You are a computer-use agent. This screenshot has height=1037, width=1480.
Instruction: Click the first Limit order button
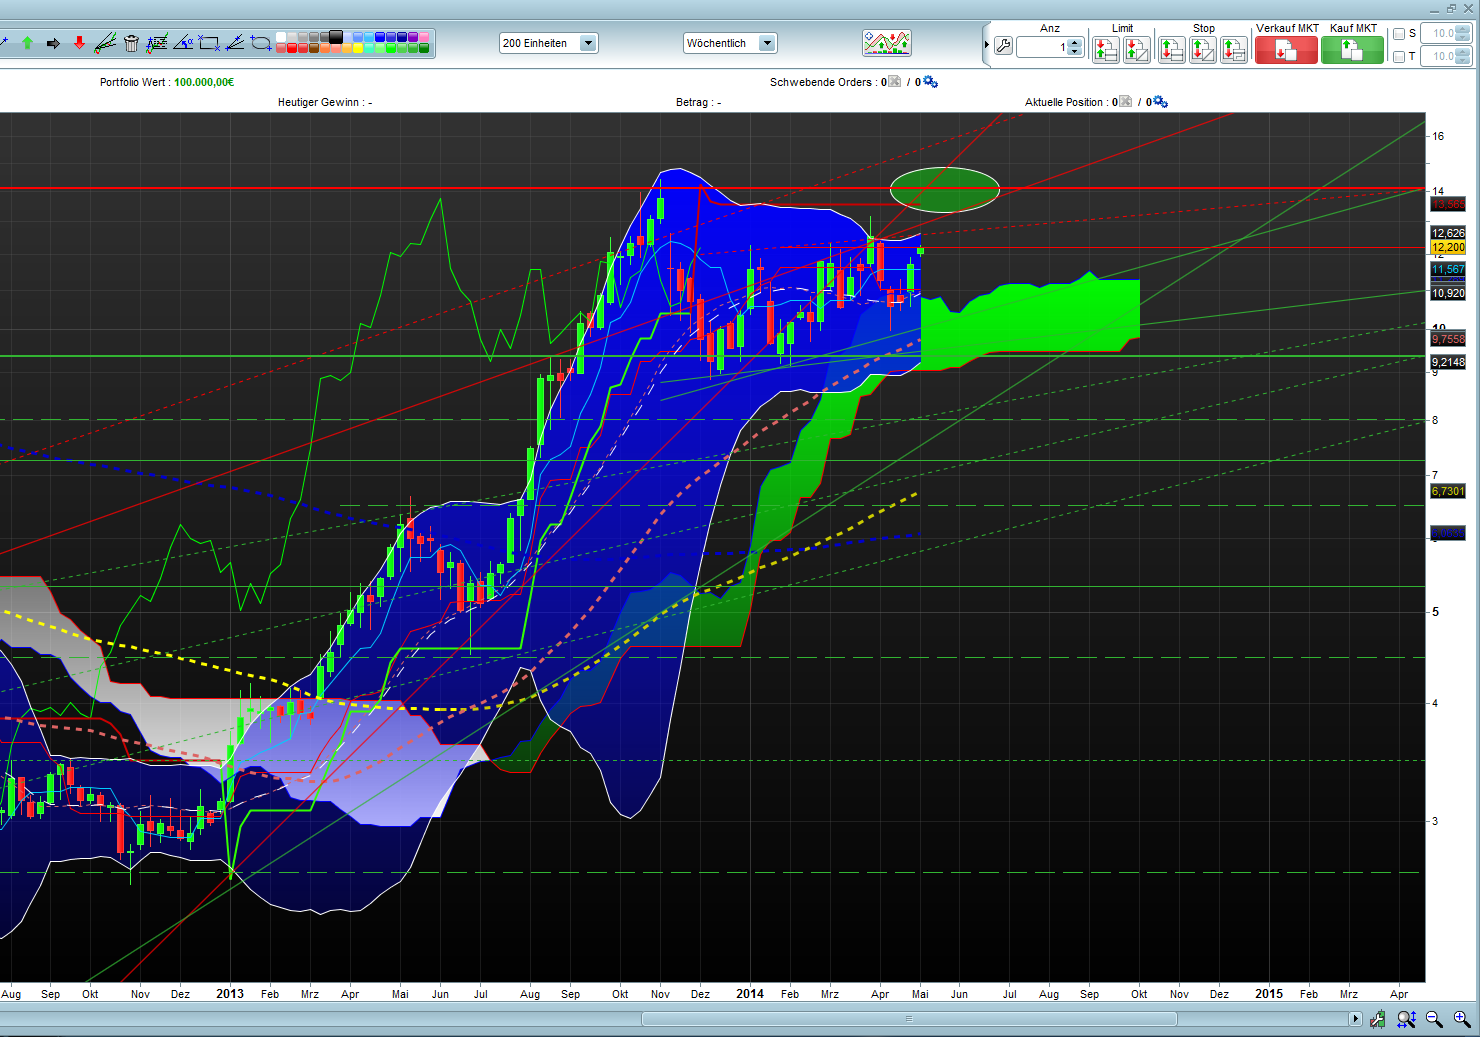coord(1106,49)
